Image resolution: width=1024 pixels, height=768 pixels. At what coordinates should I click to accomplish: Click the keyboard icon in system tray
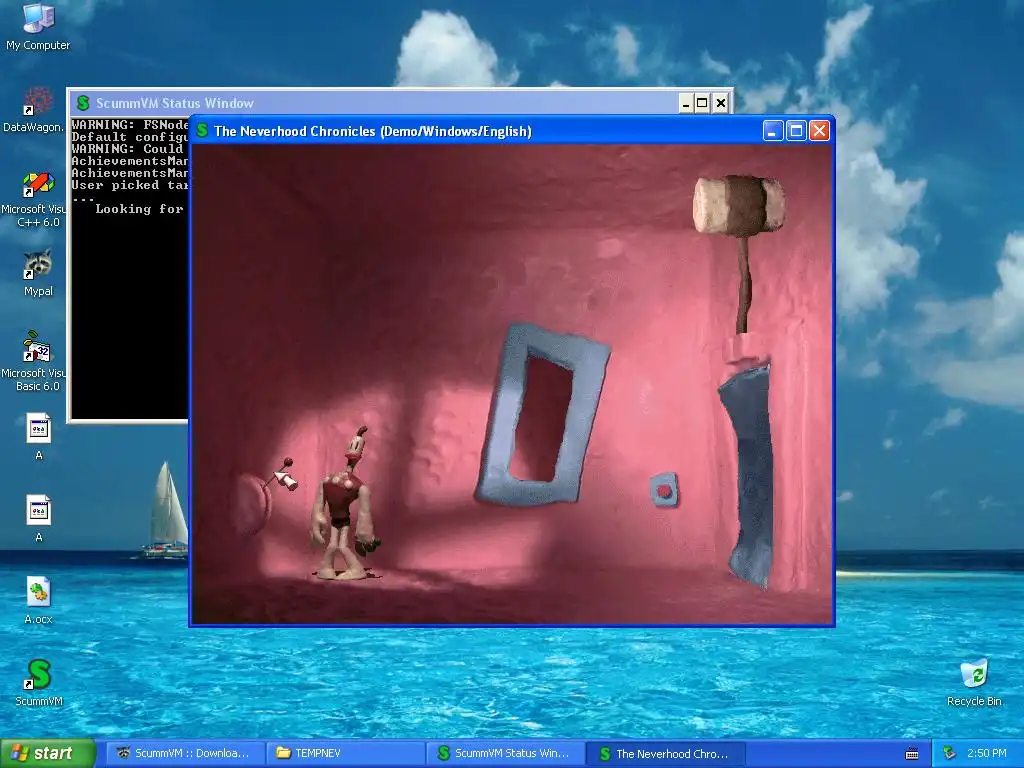click(x=912, y=754)
